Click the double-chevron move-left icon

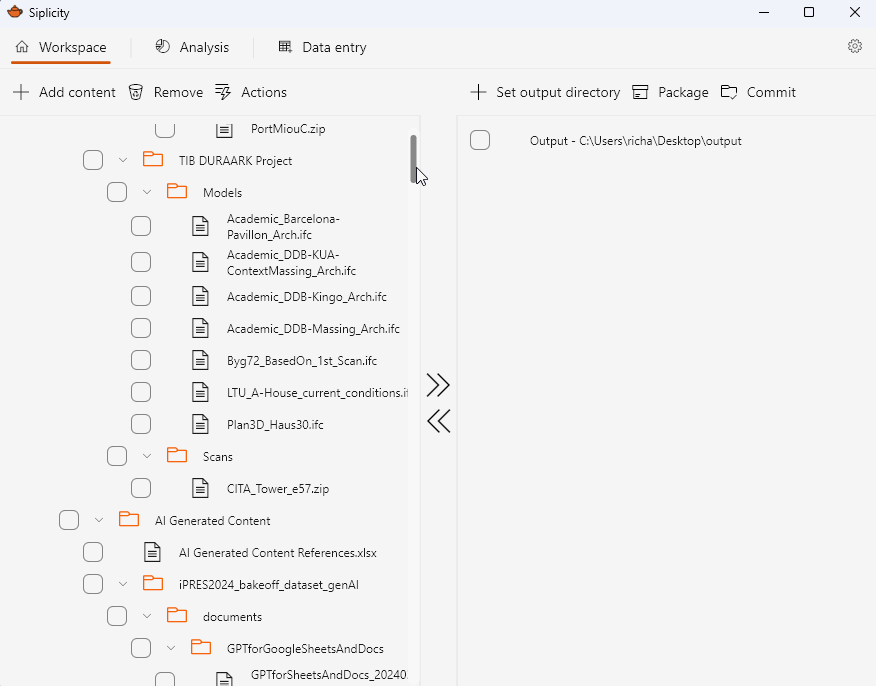438,421
